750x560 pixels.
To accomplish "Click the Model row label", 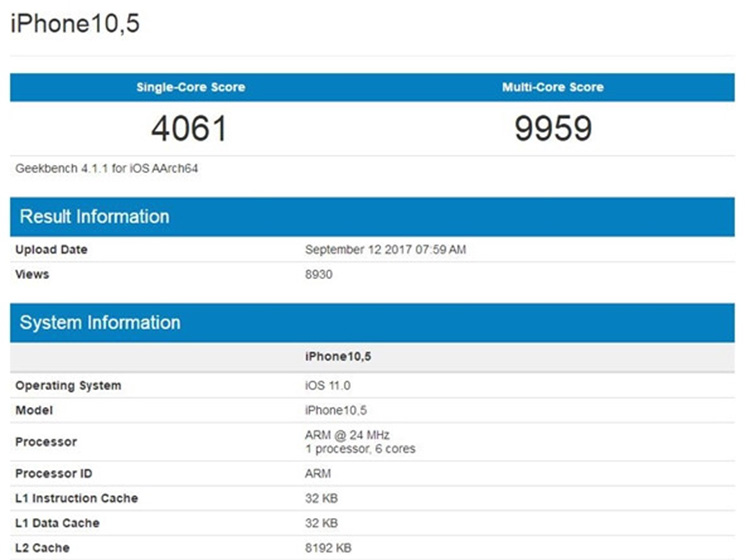I will coord(34,410).
